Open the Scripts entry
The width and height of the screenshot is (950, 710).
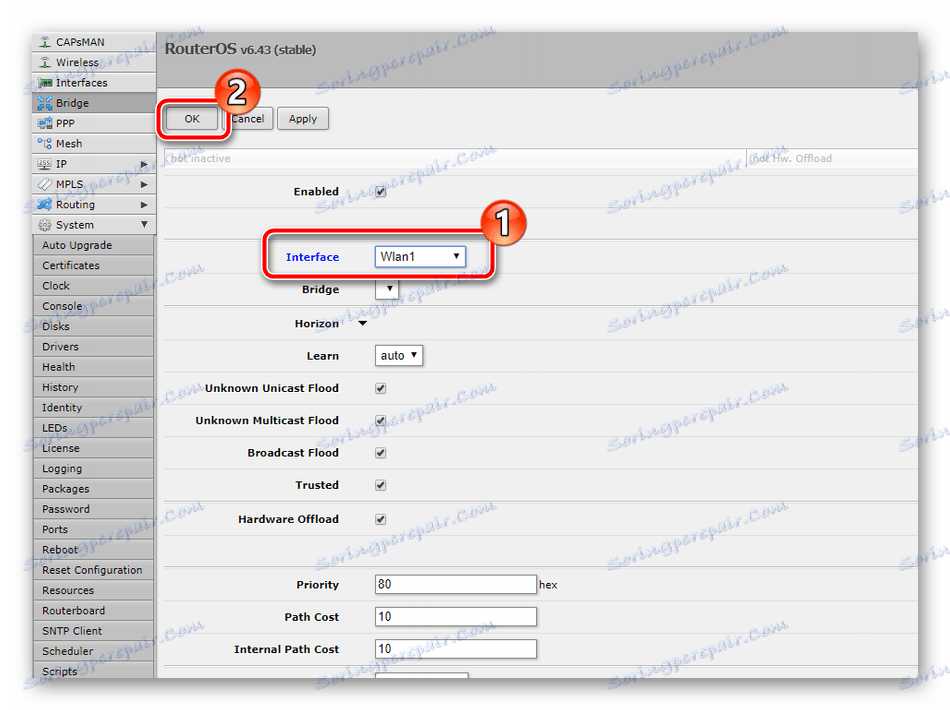(x=93, y=670)
